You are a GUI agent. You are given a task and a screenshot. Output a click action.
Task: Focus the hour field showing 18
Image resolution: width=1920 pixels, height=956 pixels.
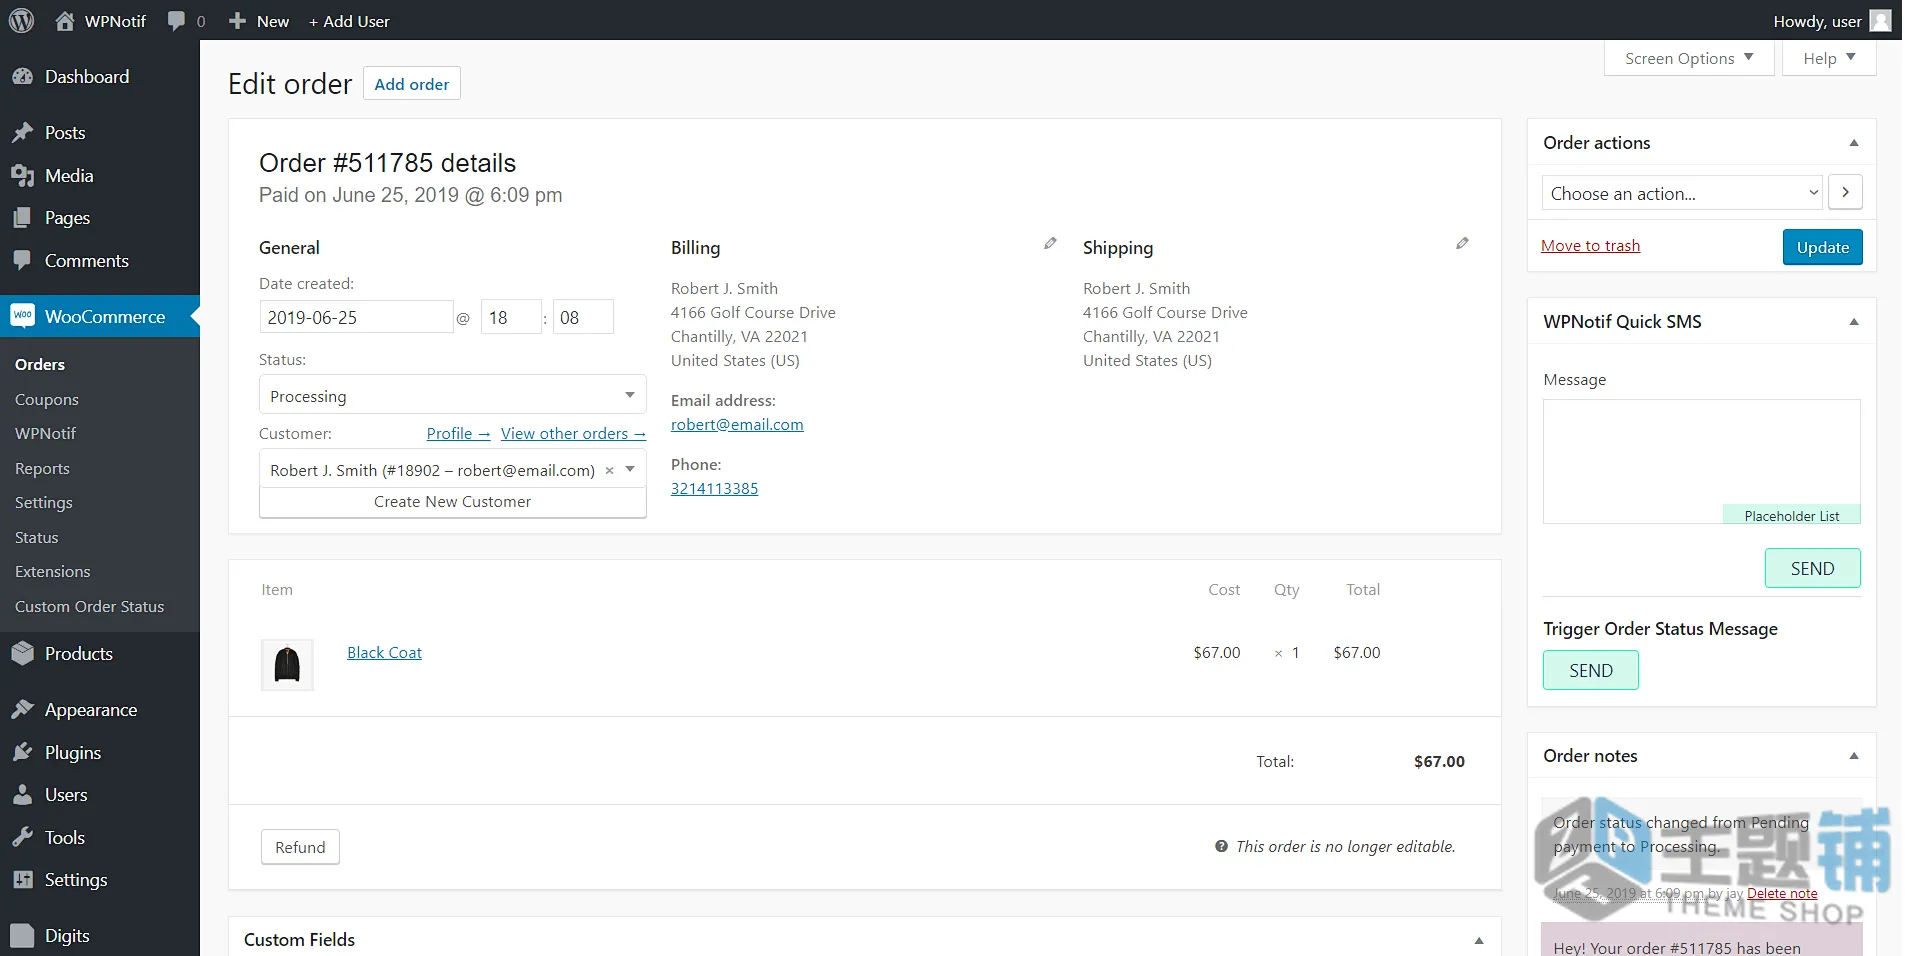click(511, 317)
